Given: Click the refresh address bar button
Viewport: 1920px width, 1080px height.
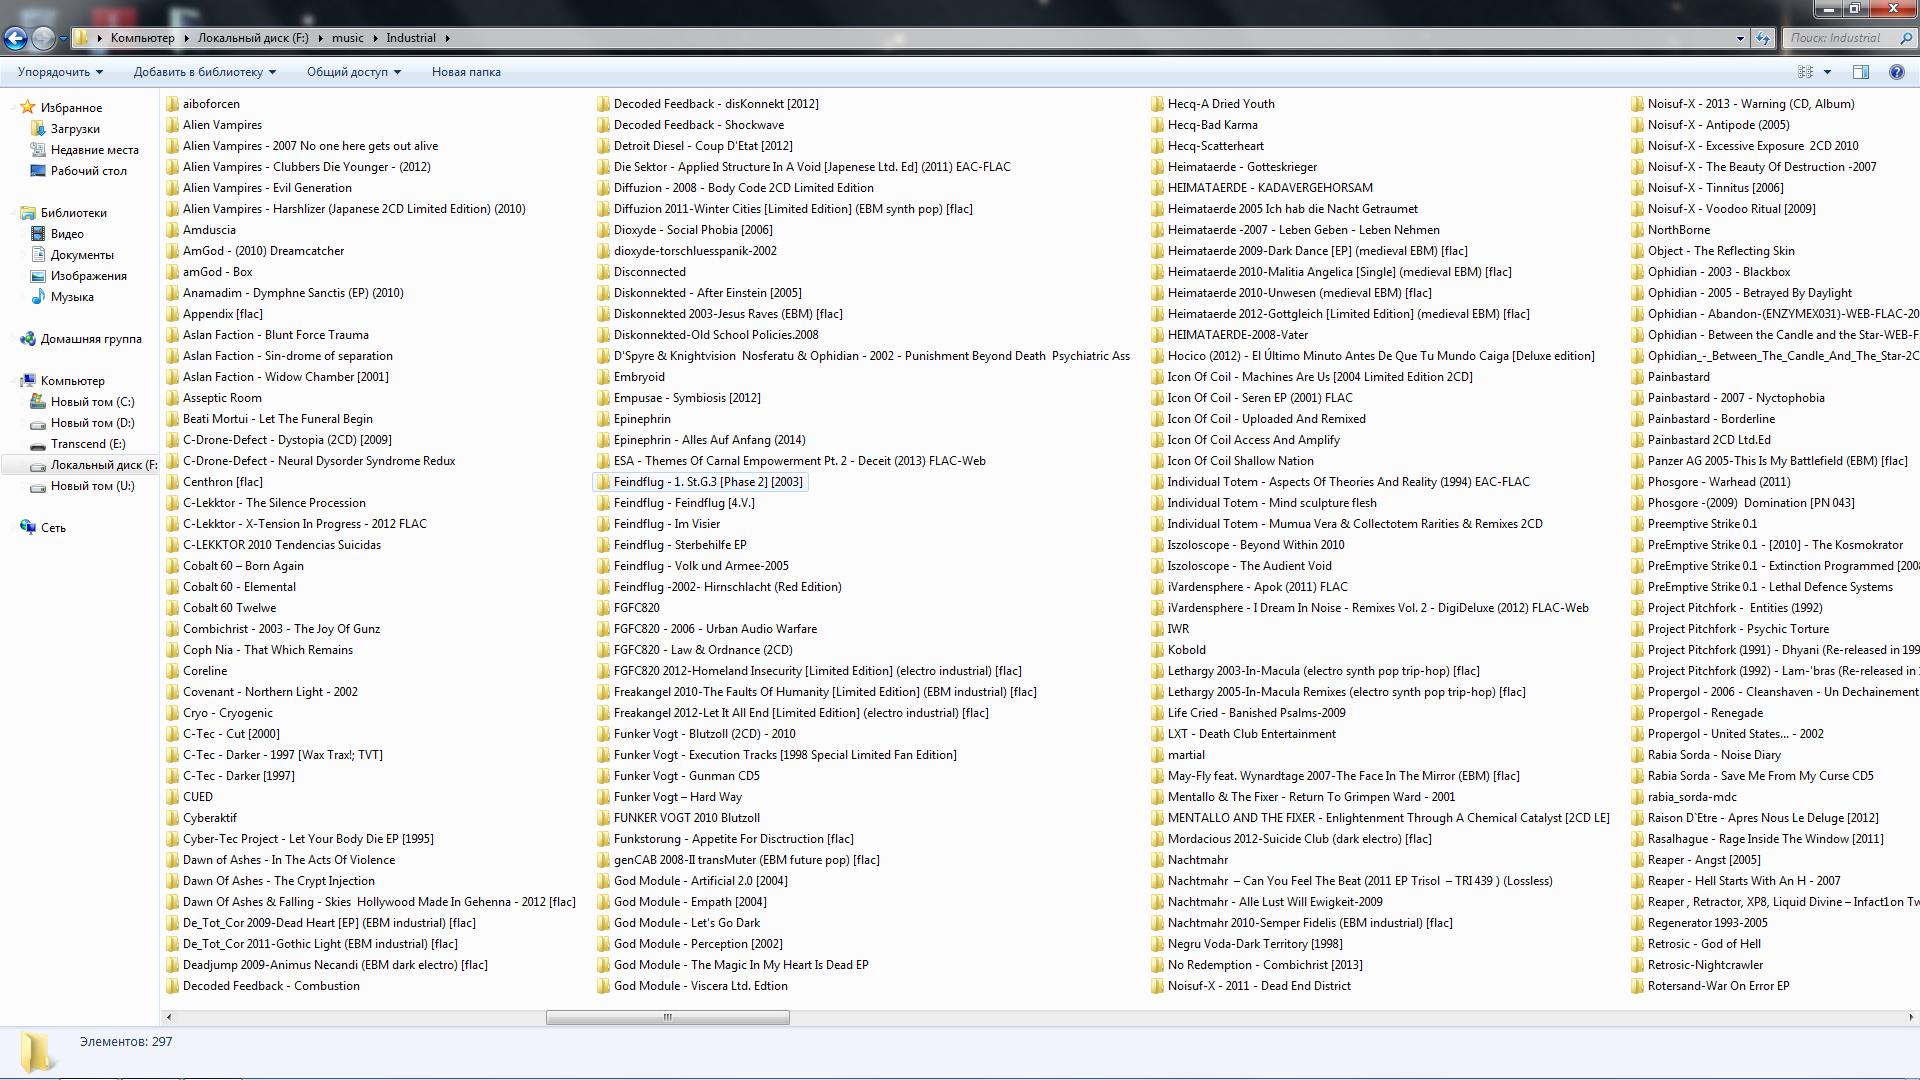Looking at the screenshot, I should click(1763, 38).
